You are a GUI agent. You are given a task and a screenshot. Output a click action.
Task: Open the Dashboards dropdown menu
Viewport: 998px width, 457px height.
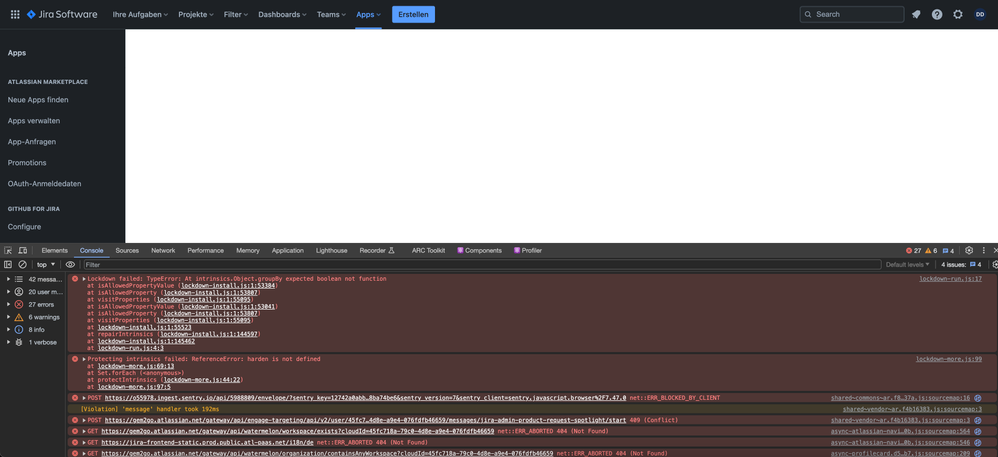282,14
